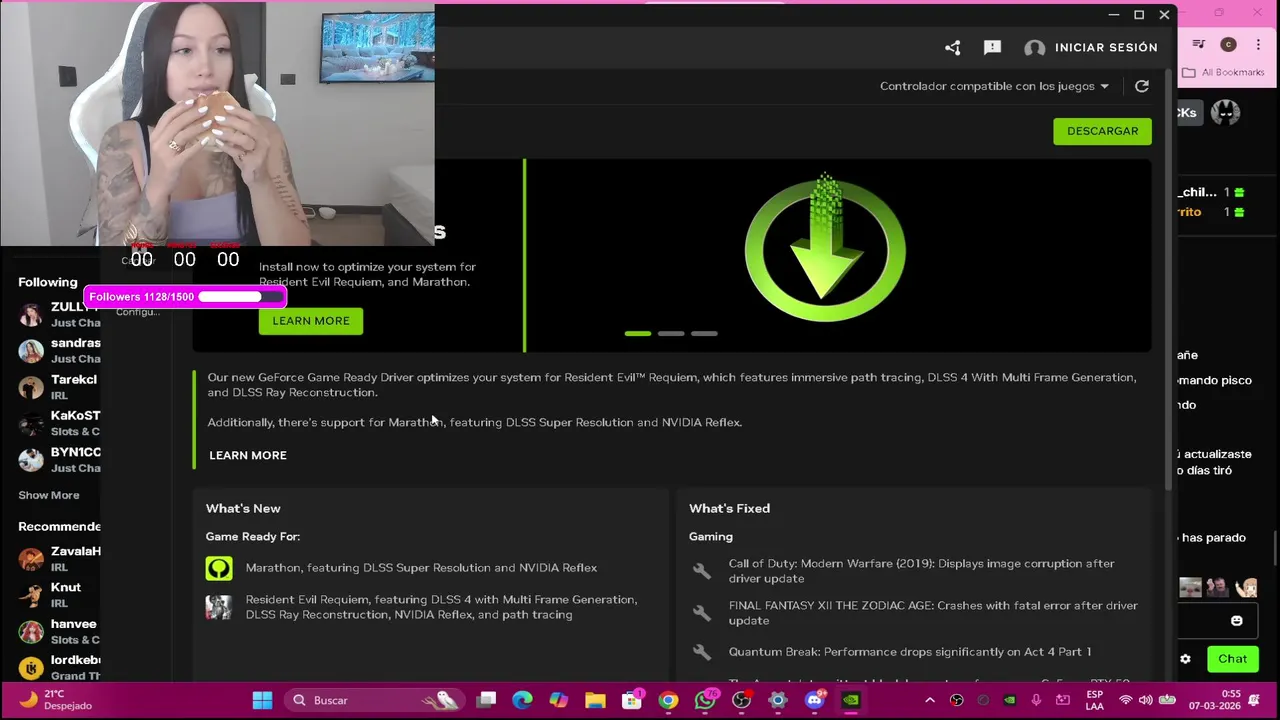The width and height of the screenshot is (1280, 720).
Task: Click "What's New" heading text
Action: (x=243, y=508)
